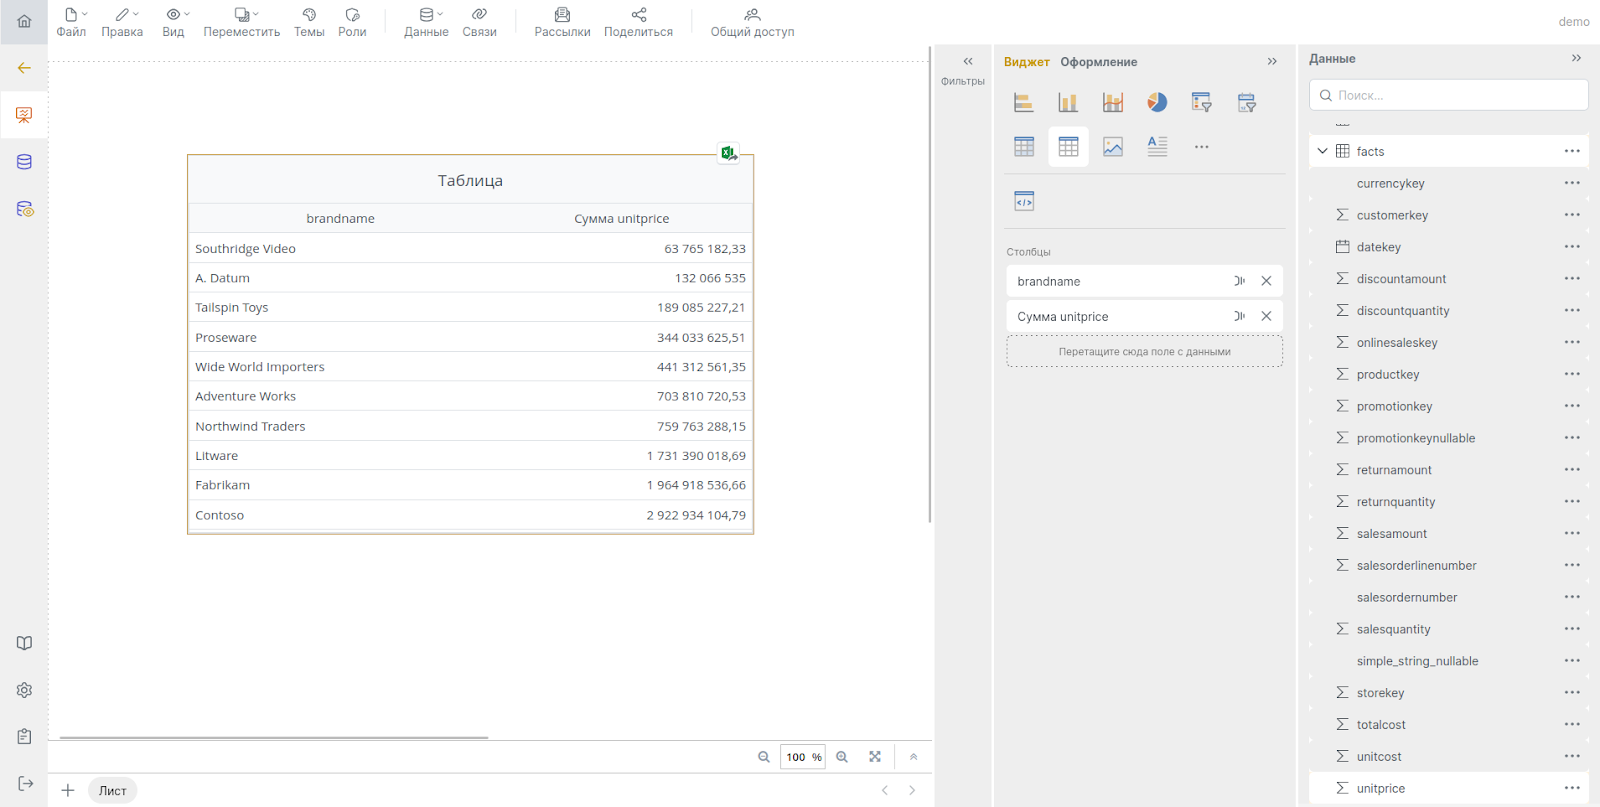Collapse the facts table tree
The height and width of the screenshot is (807, 1600).
click(1323, 151)
